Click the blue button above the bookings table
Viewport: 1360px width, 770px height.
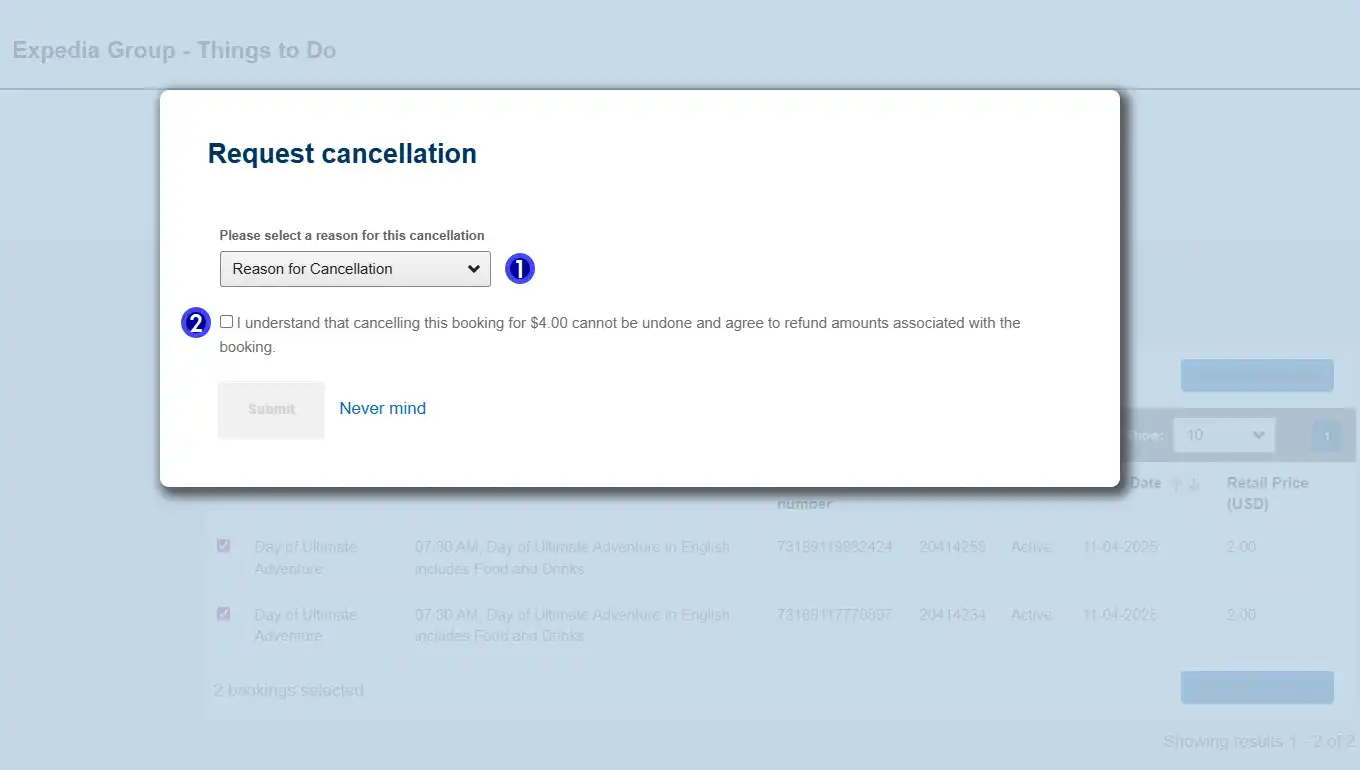click(x=1257, y=375)
